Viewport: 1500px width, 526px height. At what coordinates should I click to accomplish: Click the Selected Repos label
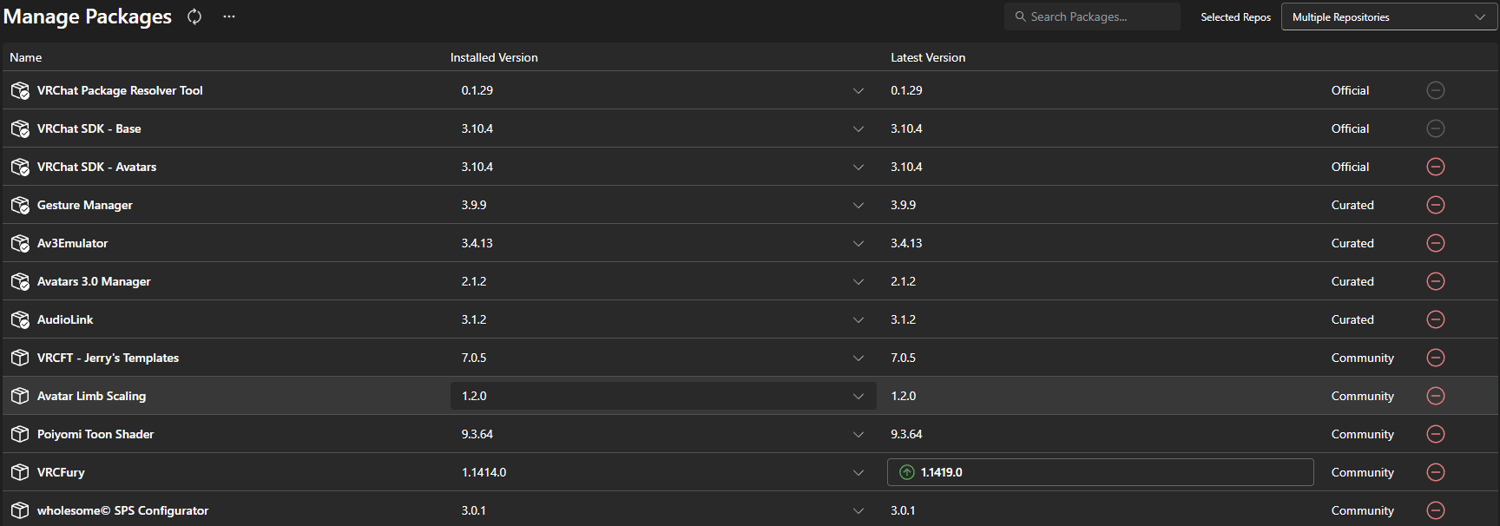1236,17
